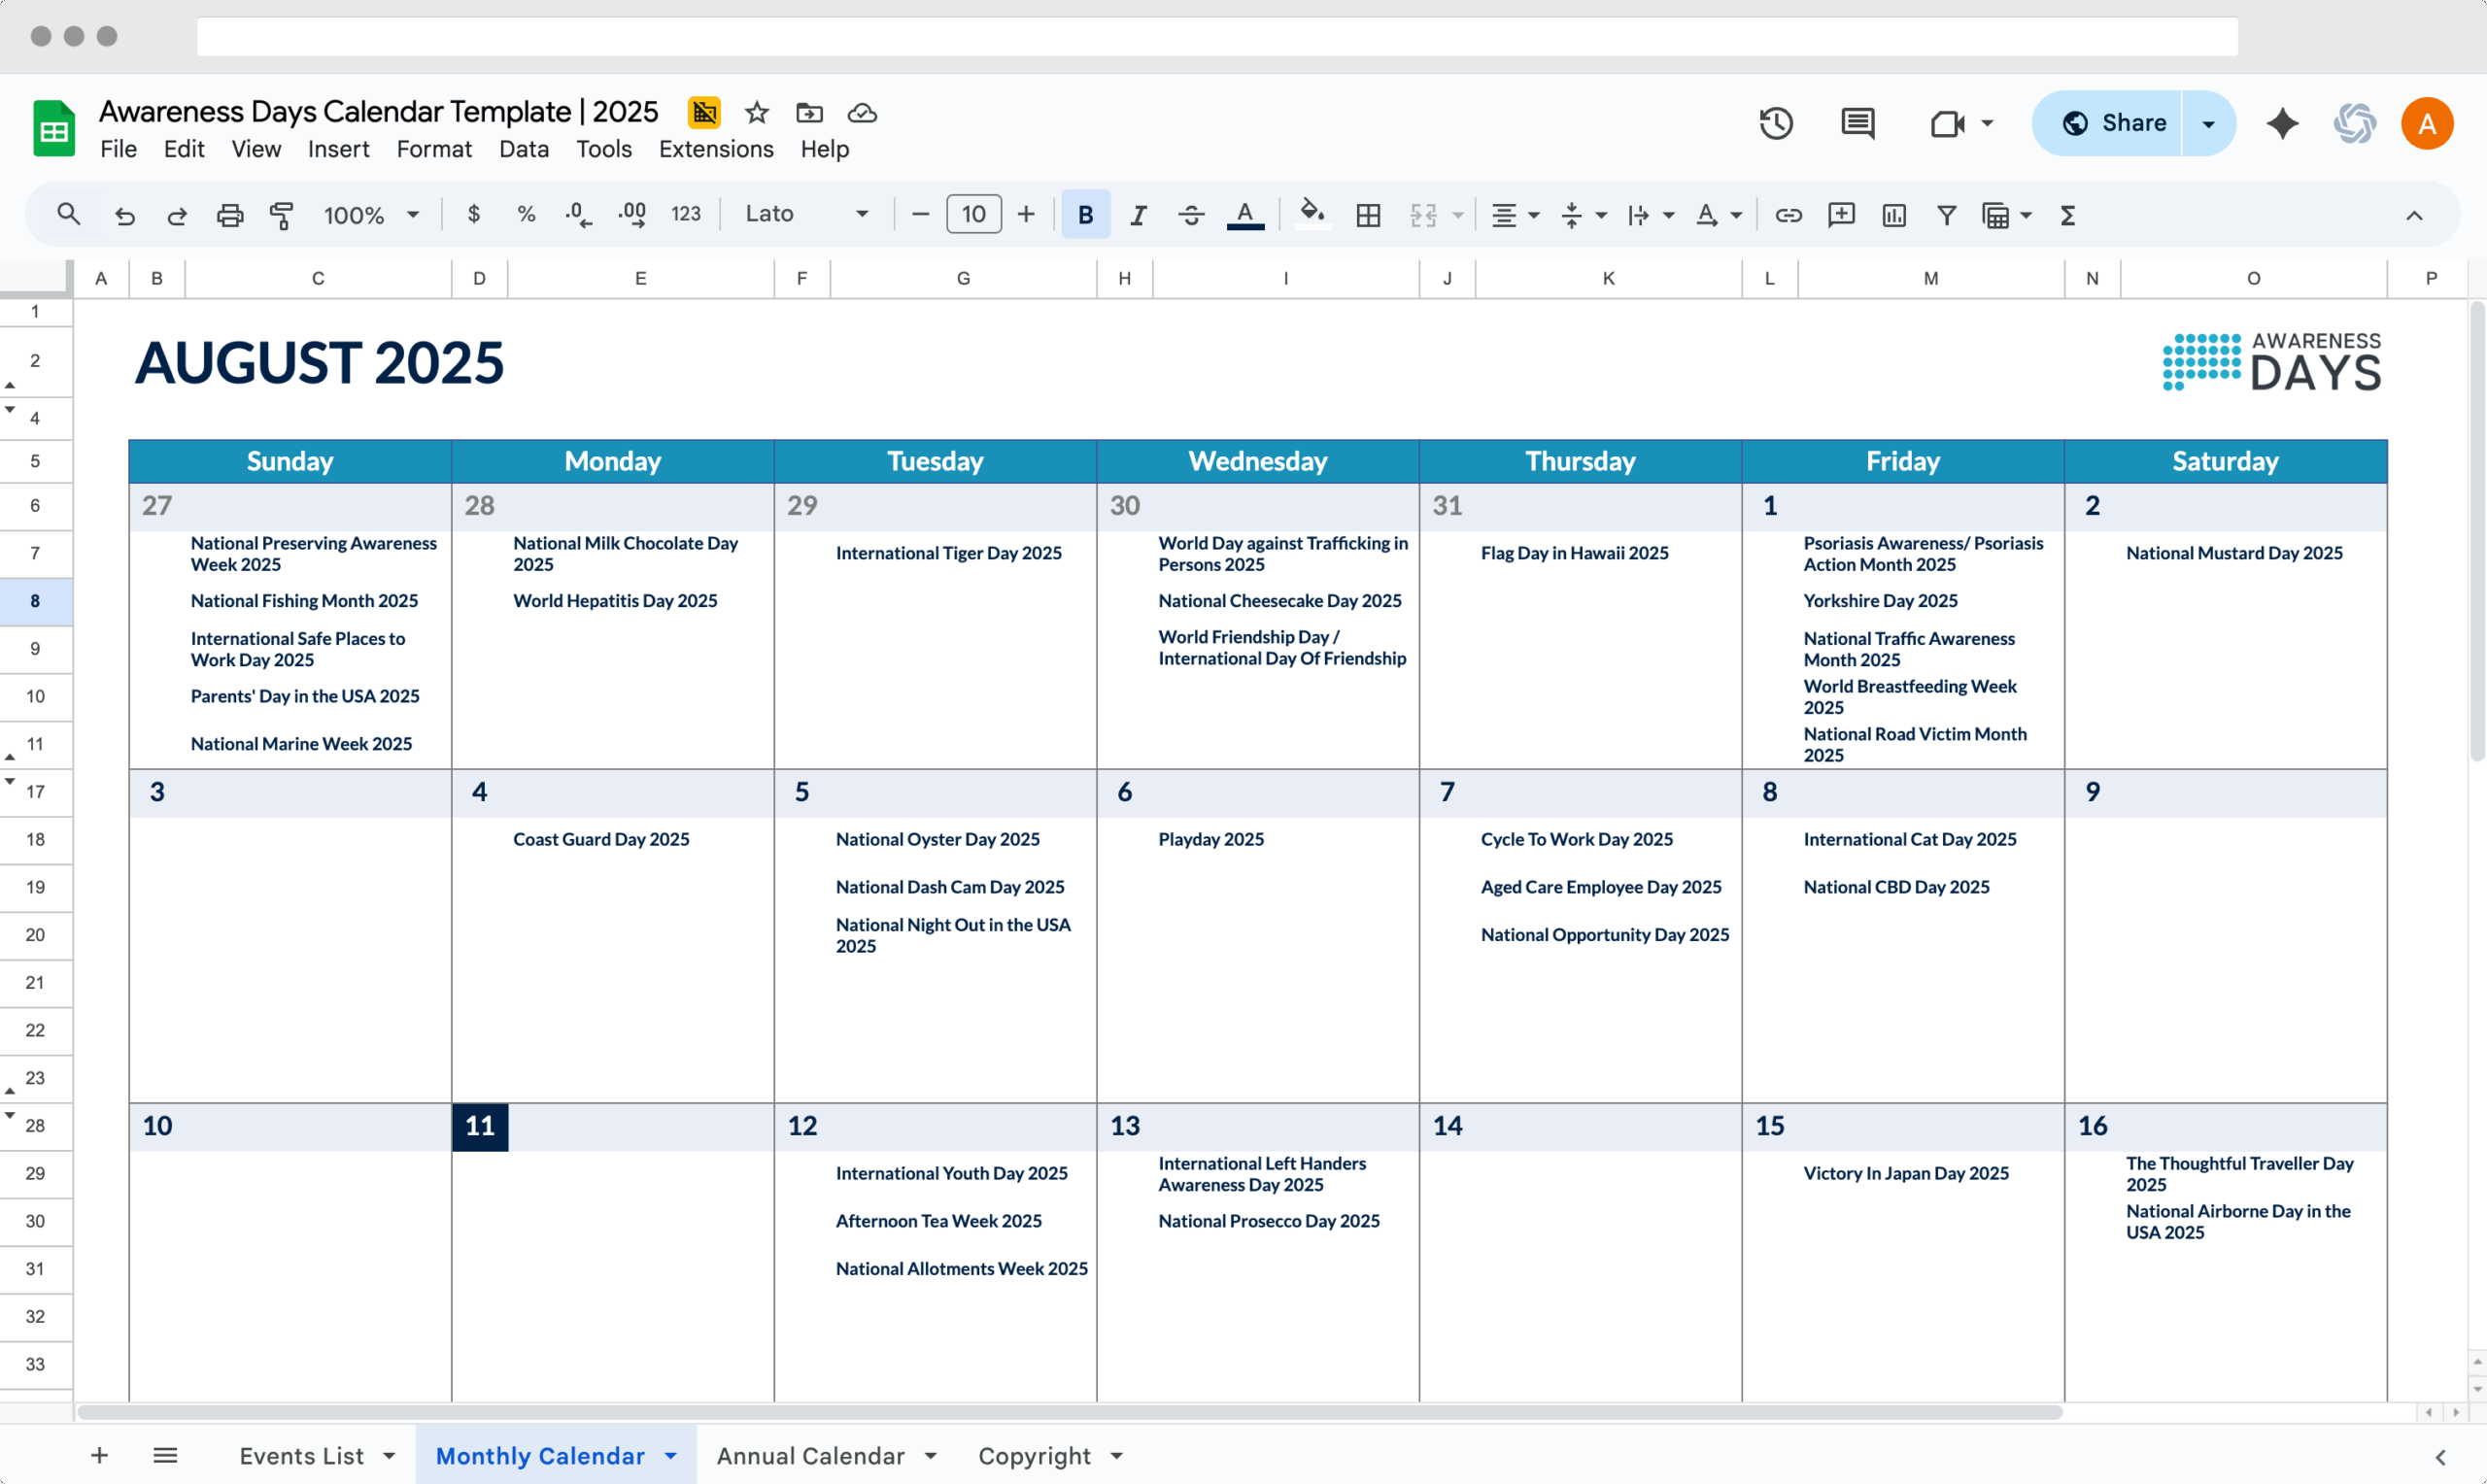The image size is (2487, 1484).
Task: Open comments history icon
Action: coord(1857,123)
